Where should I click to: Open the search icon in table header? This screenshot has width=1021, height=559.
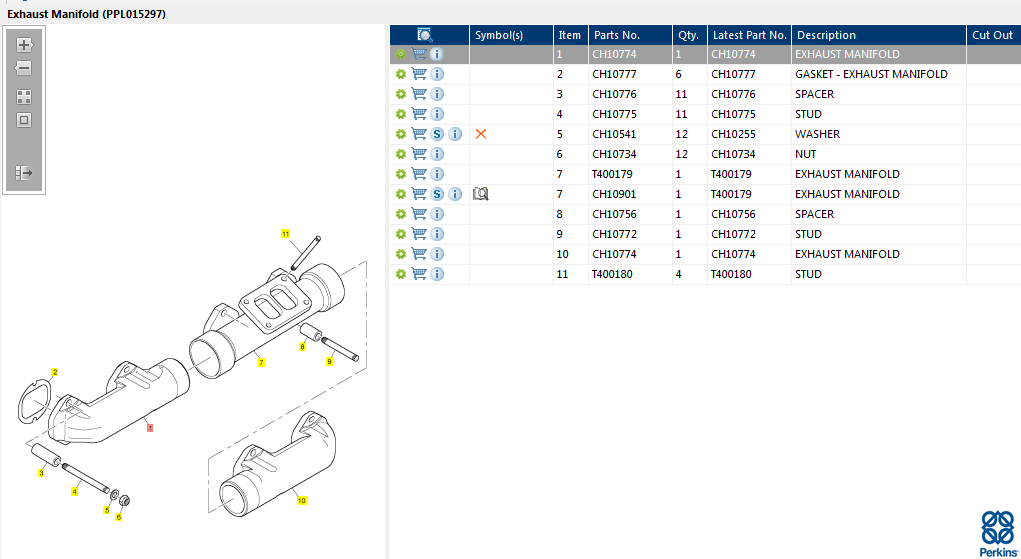tap(425, 35)
